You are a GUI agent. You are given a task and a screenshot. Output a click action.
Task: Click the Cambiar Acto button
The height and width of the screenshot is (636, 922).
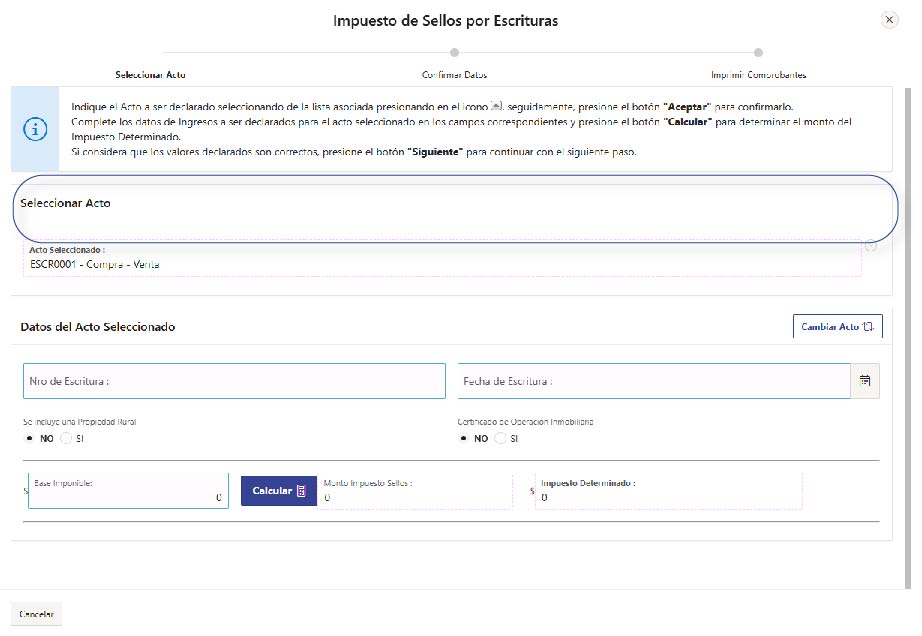pyautogui.click(x=837, y=327)
